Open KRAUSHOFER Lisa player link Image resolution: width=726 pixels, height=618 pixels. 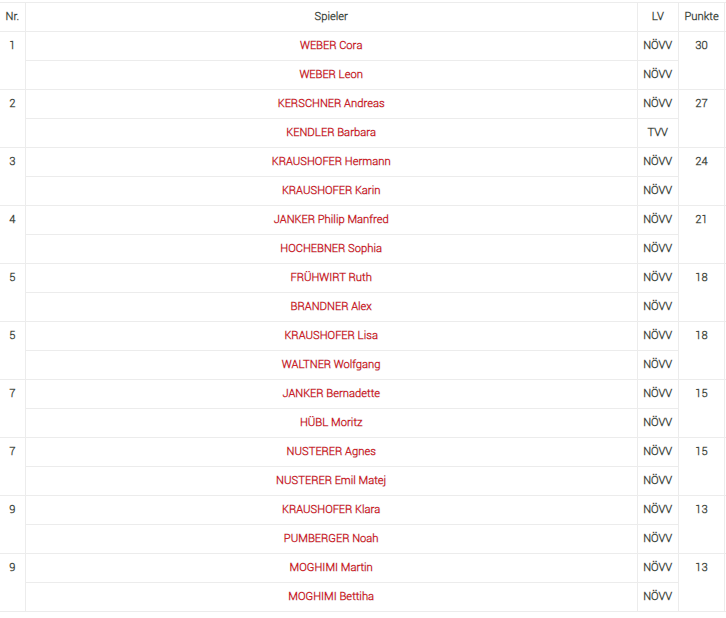tap(331, 335)
